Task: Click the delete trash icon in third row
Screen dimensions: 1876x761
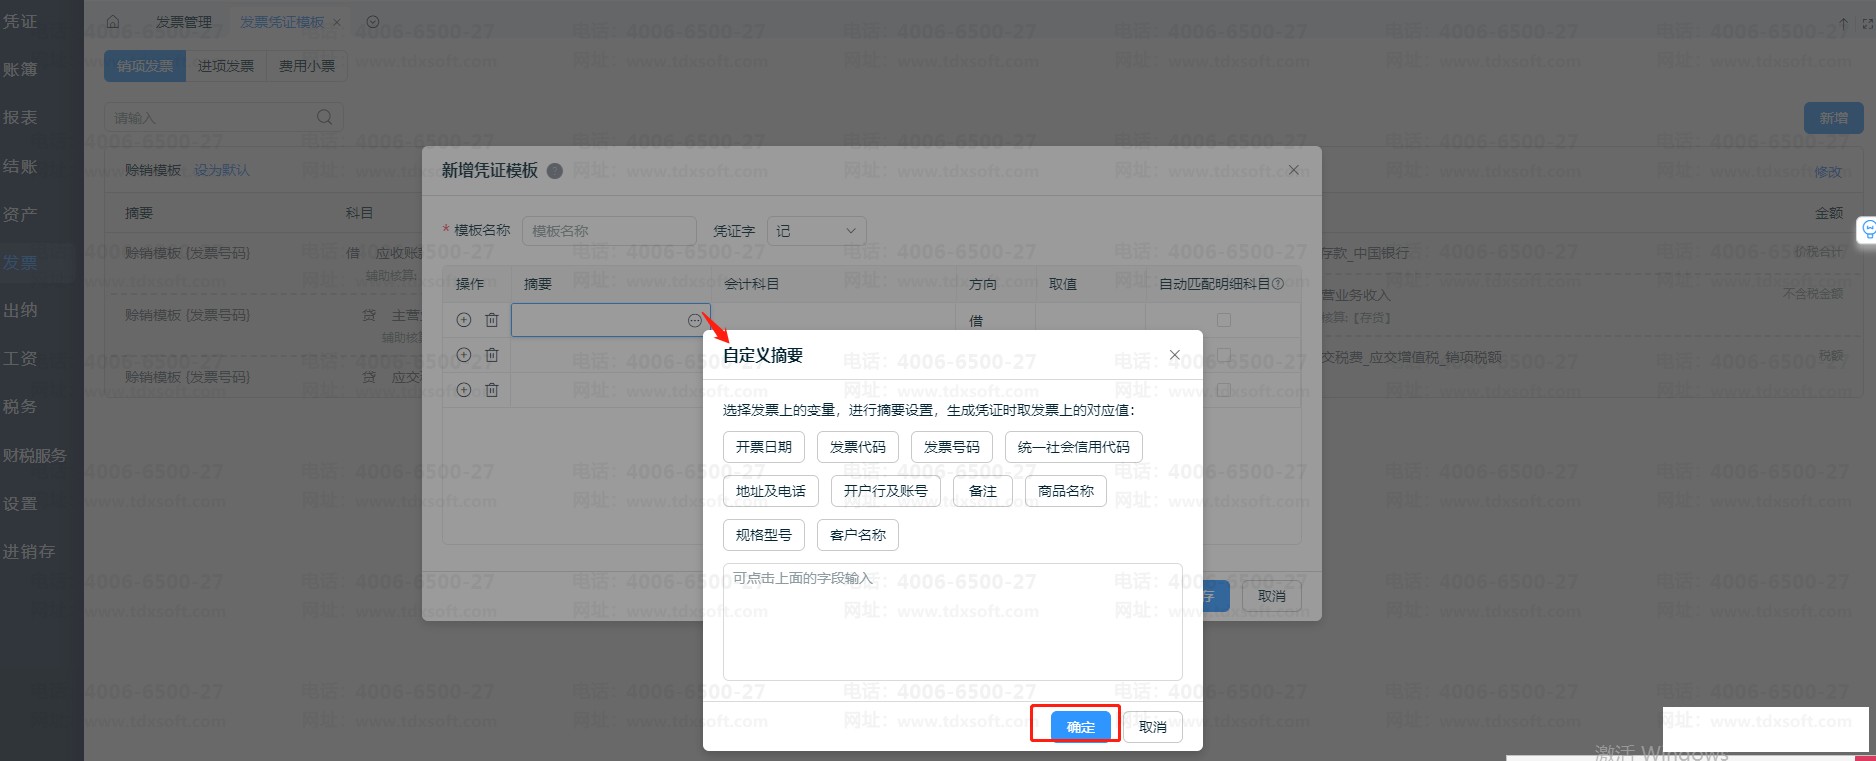Action: [x=491, y=390]
